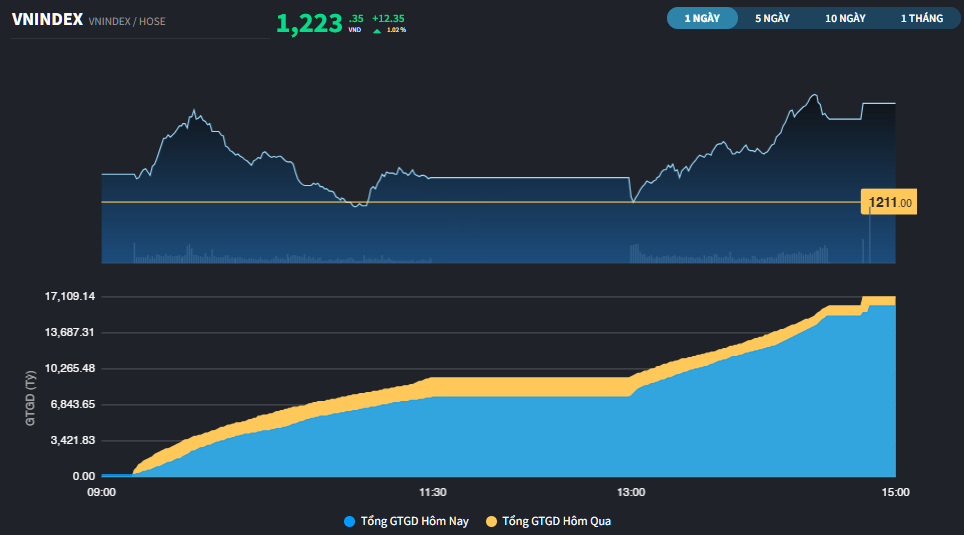Click the GTGD (Tỷ) axis title
Image resolution: width=964 pixels, height=535 pixels.
[x=30, y=398]
